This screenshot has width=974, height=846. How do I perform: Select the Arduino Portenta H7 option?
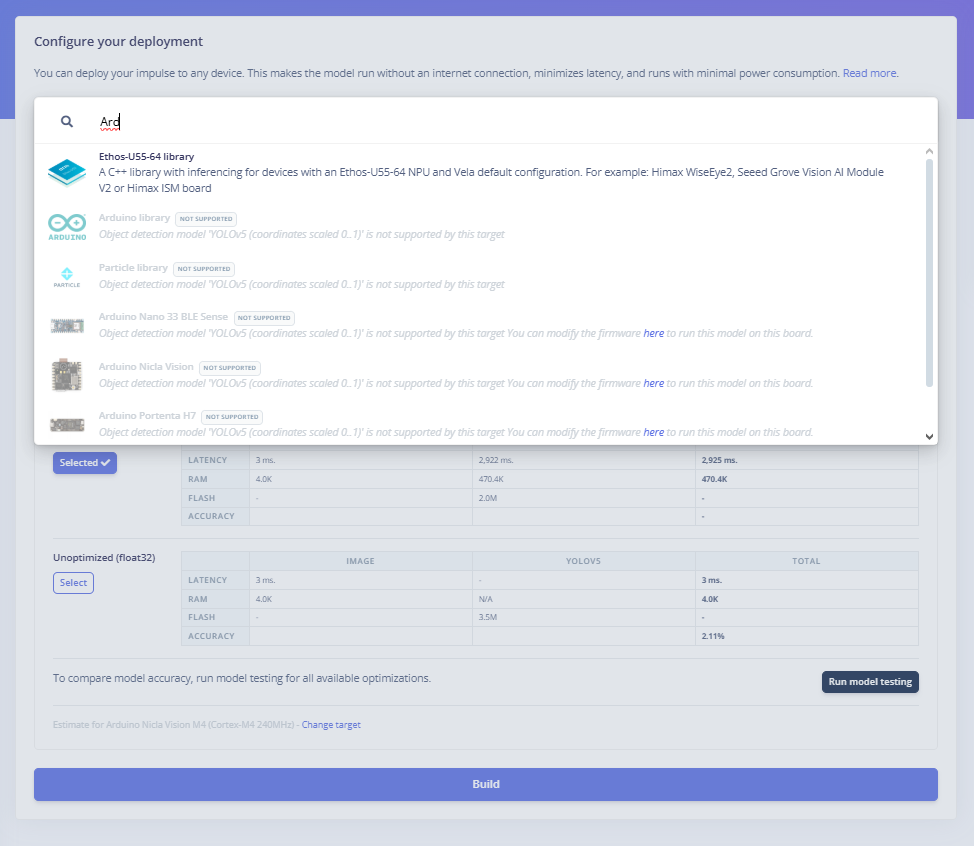pyautogui.click(x=480, y=424)
